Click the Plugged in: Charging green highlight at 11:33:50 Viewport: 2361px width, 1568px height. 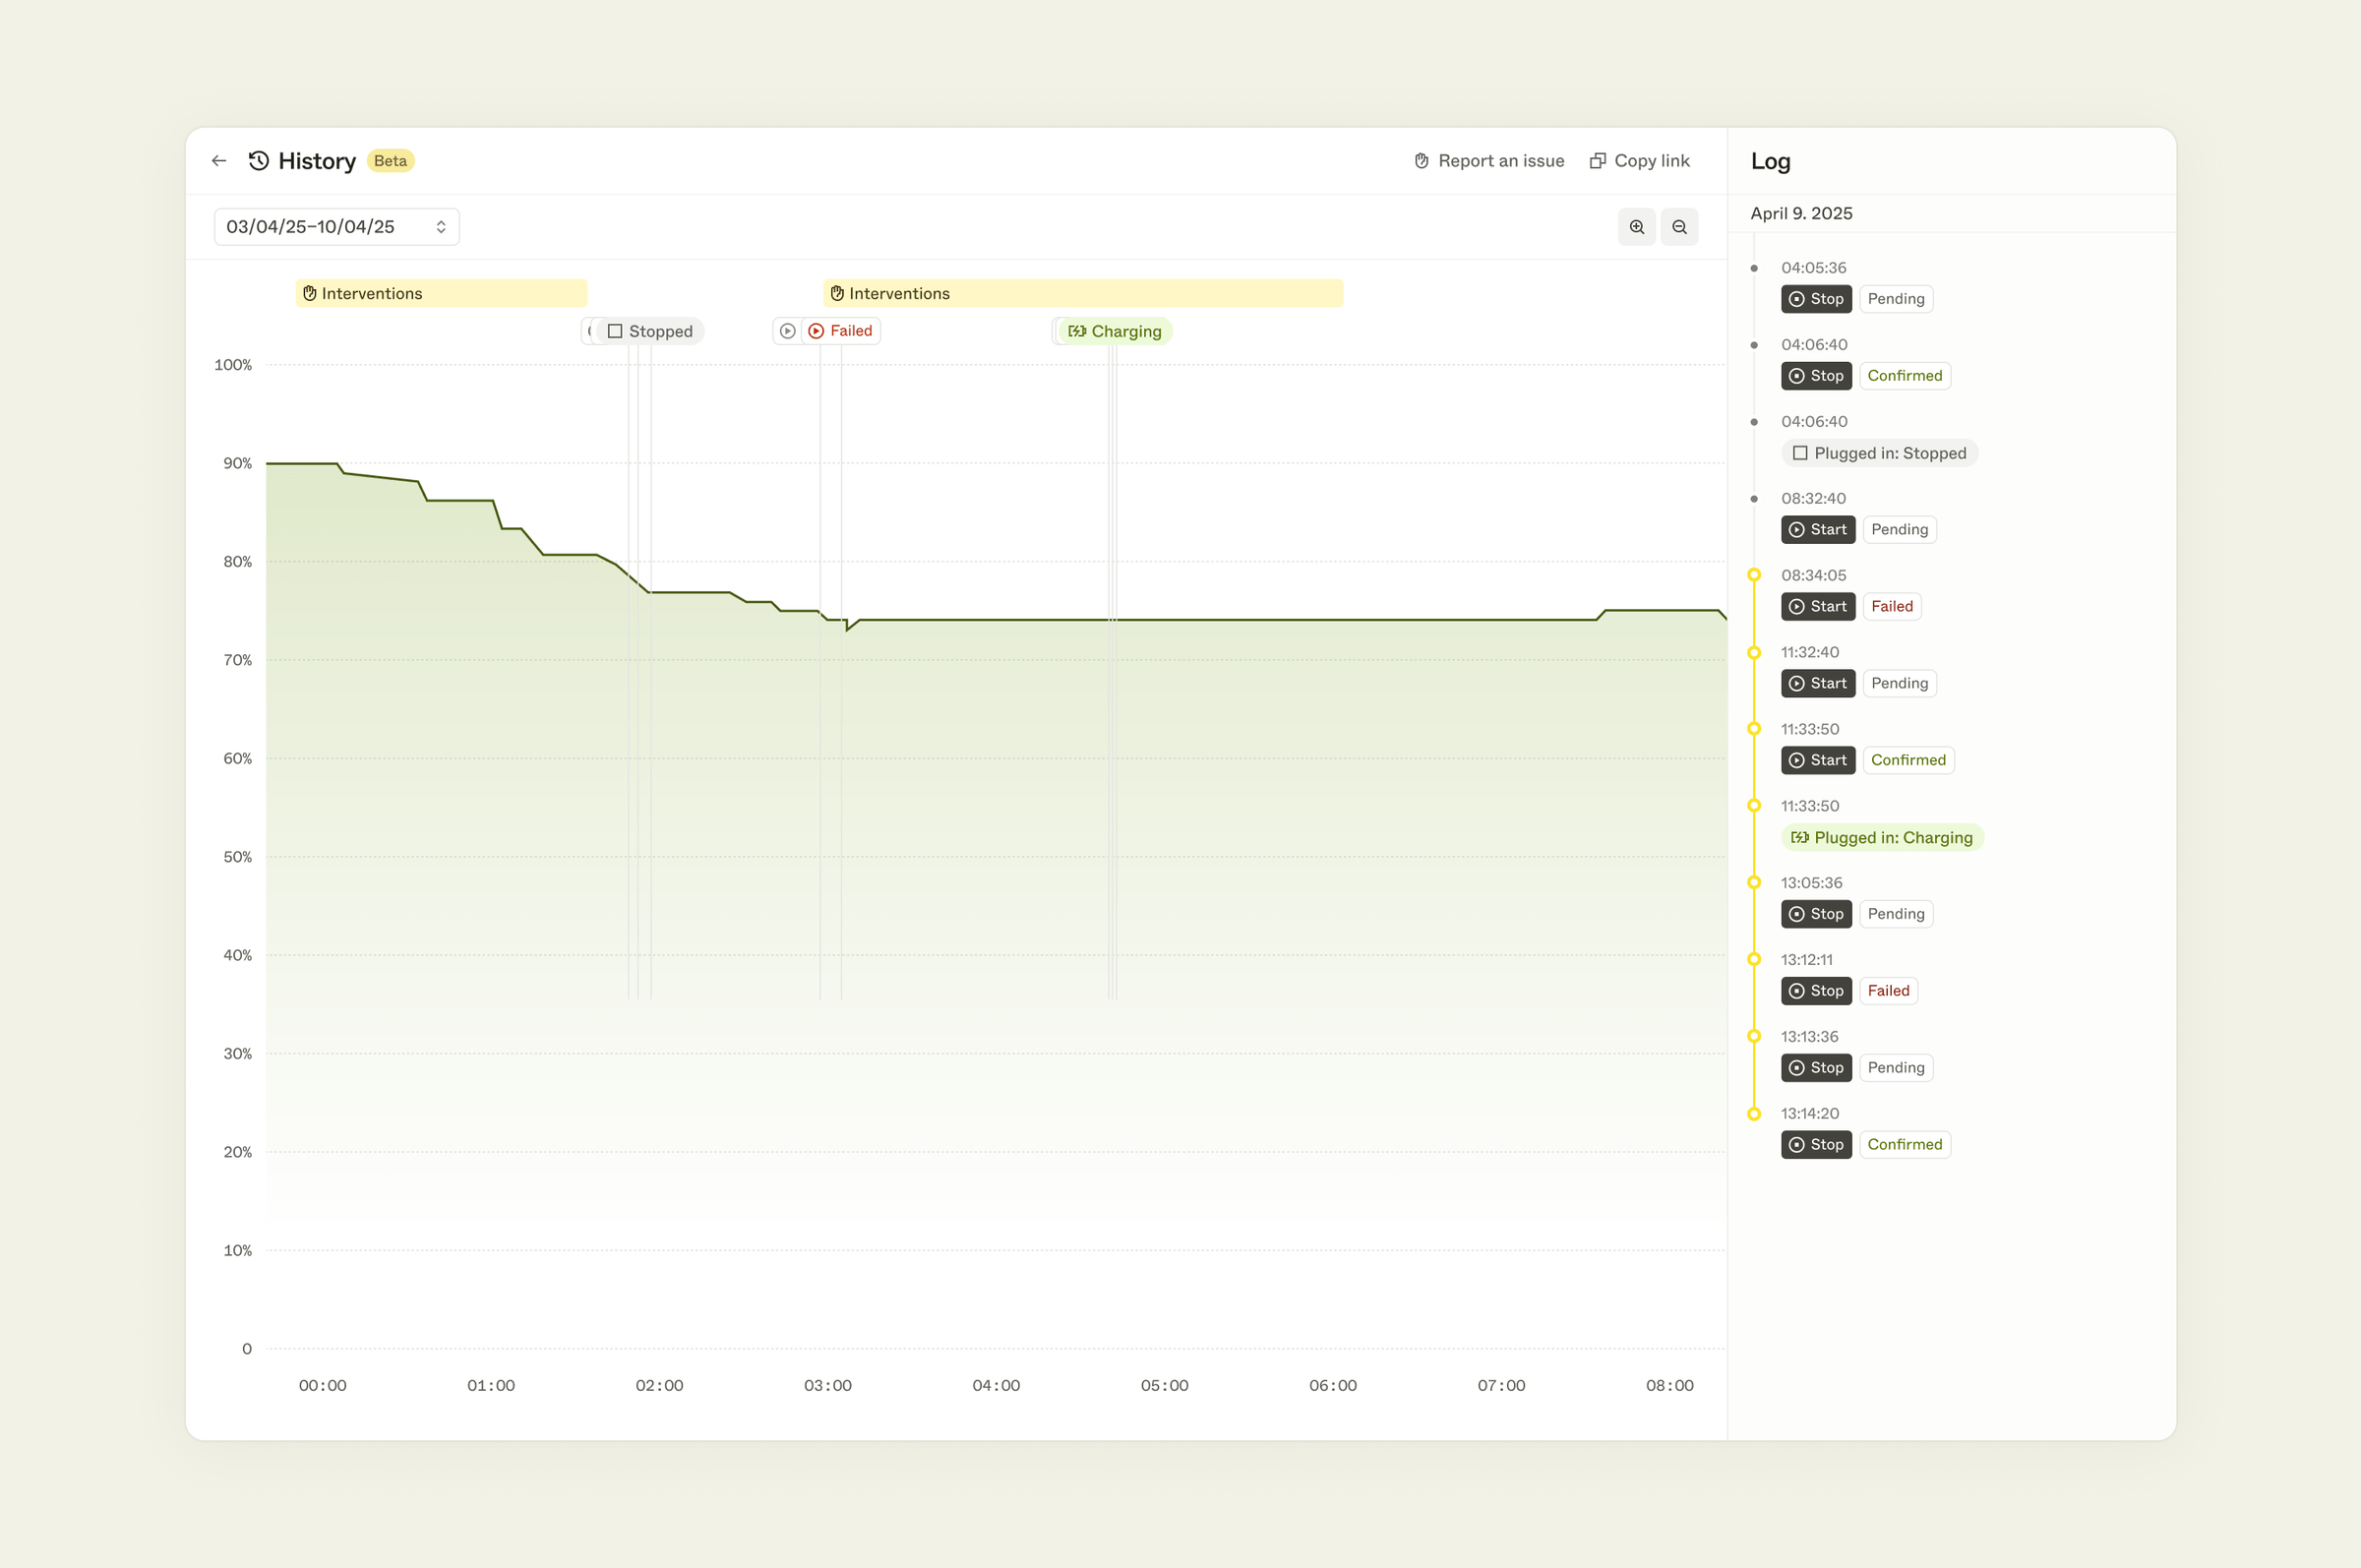tap(1881, 837)
